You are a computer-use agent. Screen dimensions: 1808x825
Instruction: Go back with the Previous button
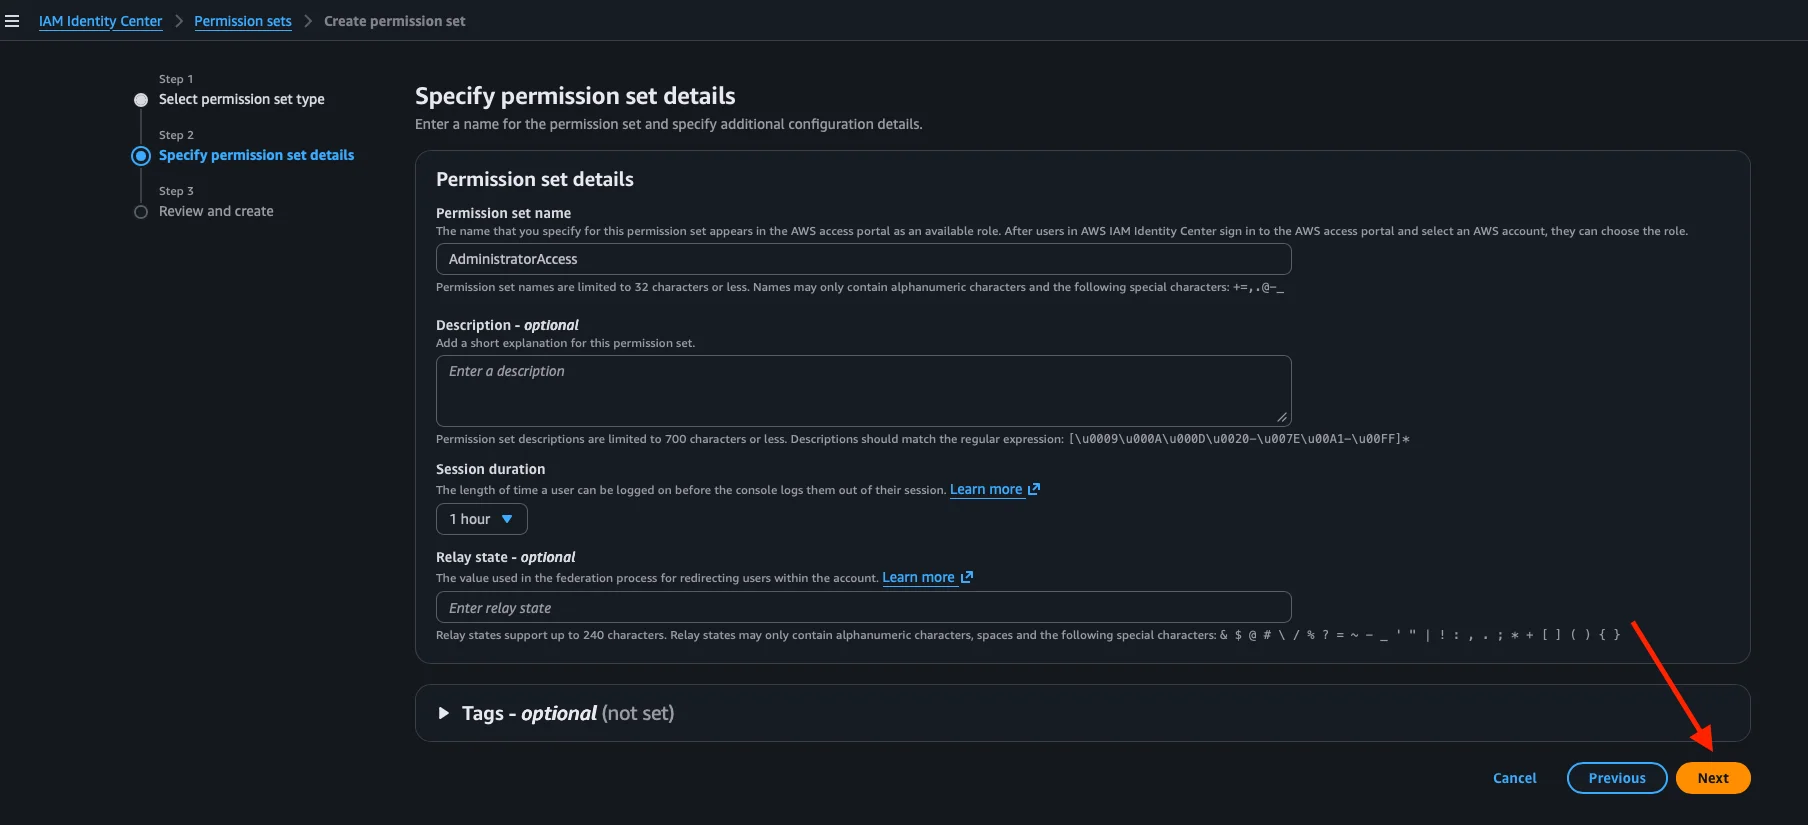tap(1617, 778)
